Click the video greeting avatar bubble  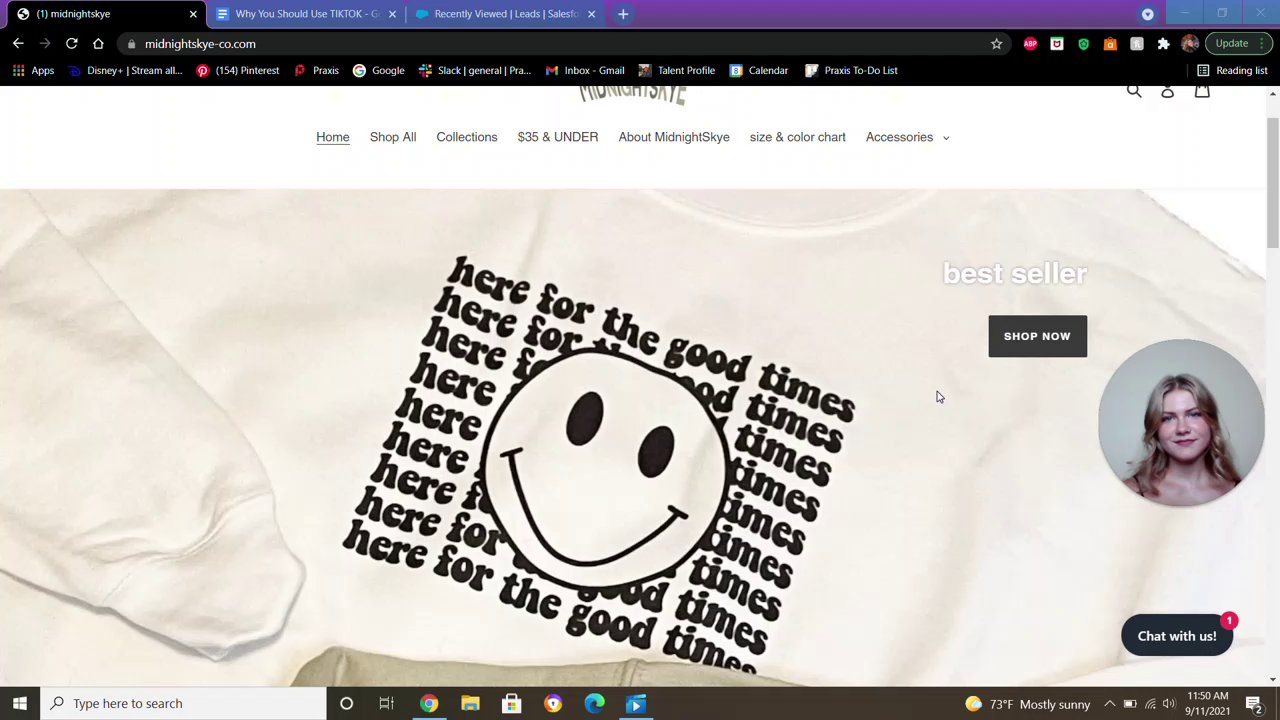click(x=1181, y=423)
